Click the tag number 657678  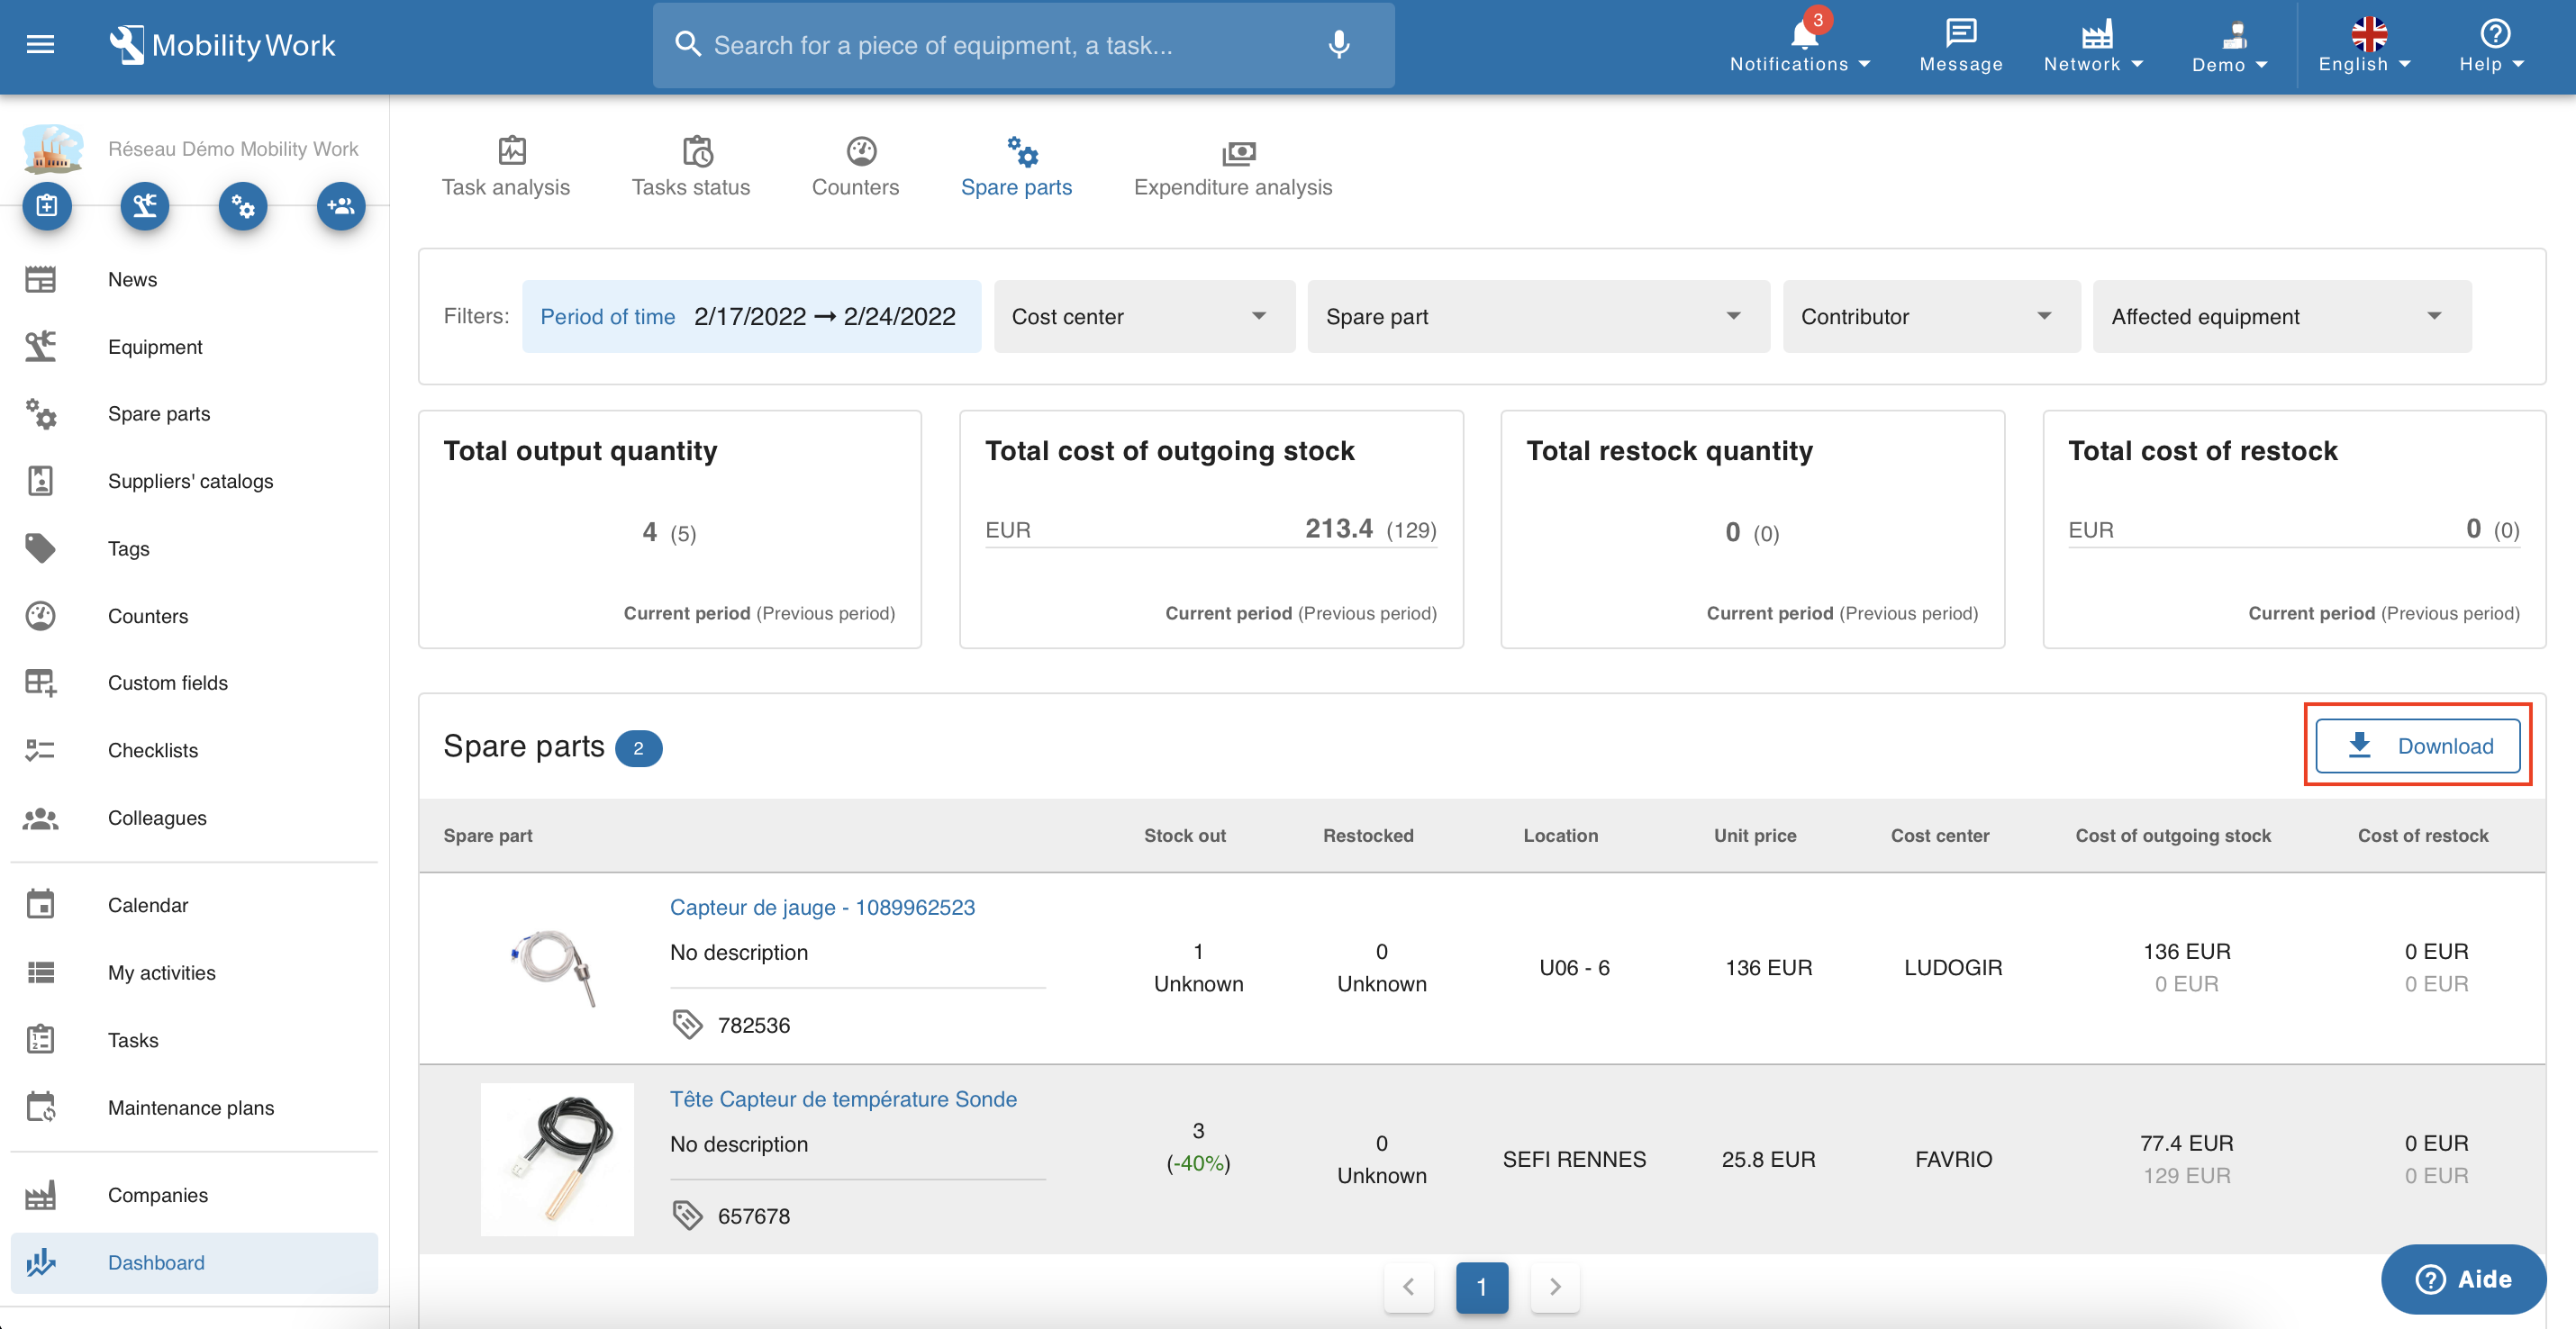click(754, 1216)
